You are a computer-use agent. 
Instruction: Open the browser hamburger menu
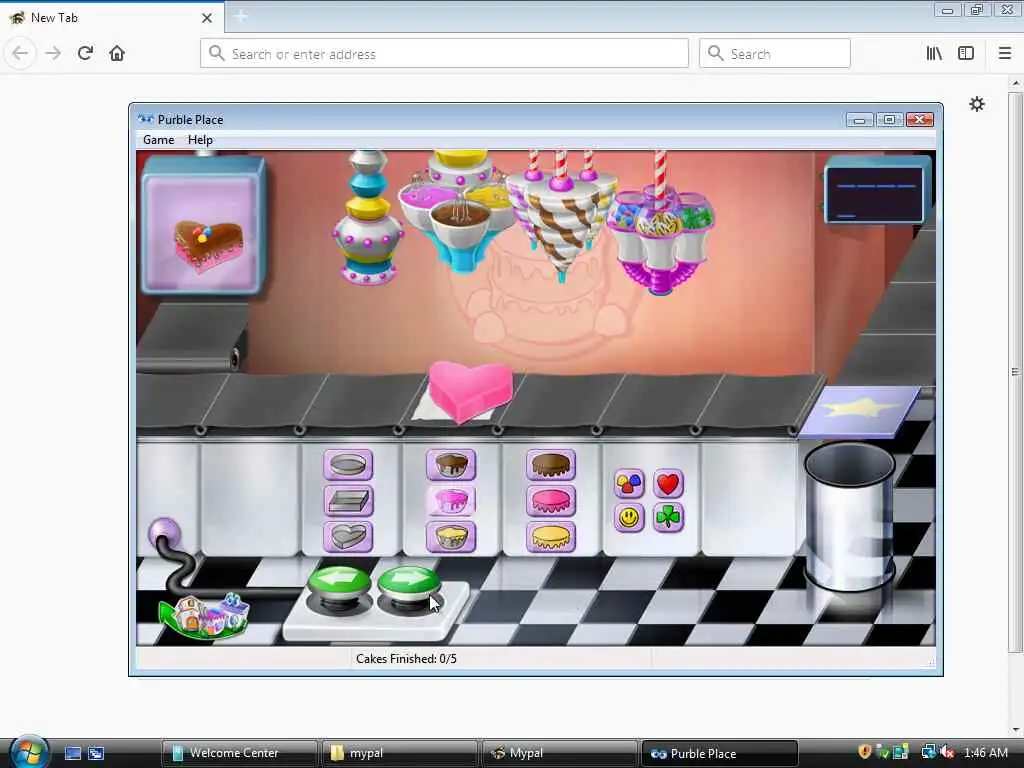[x=1005, y=54]
